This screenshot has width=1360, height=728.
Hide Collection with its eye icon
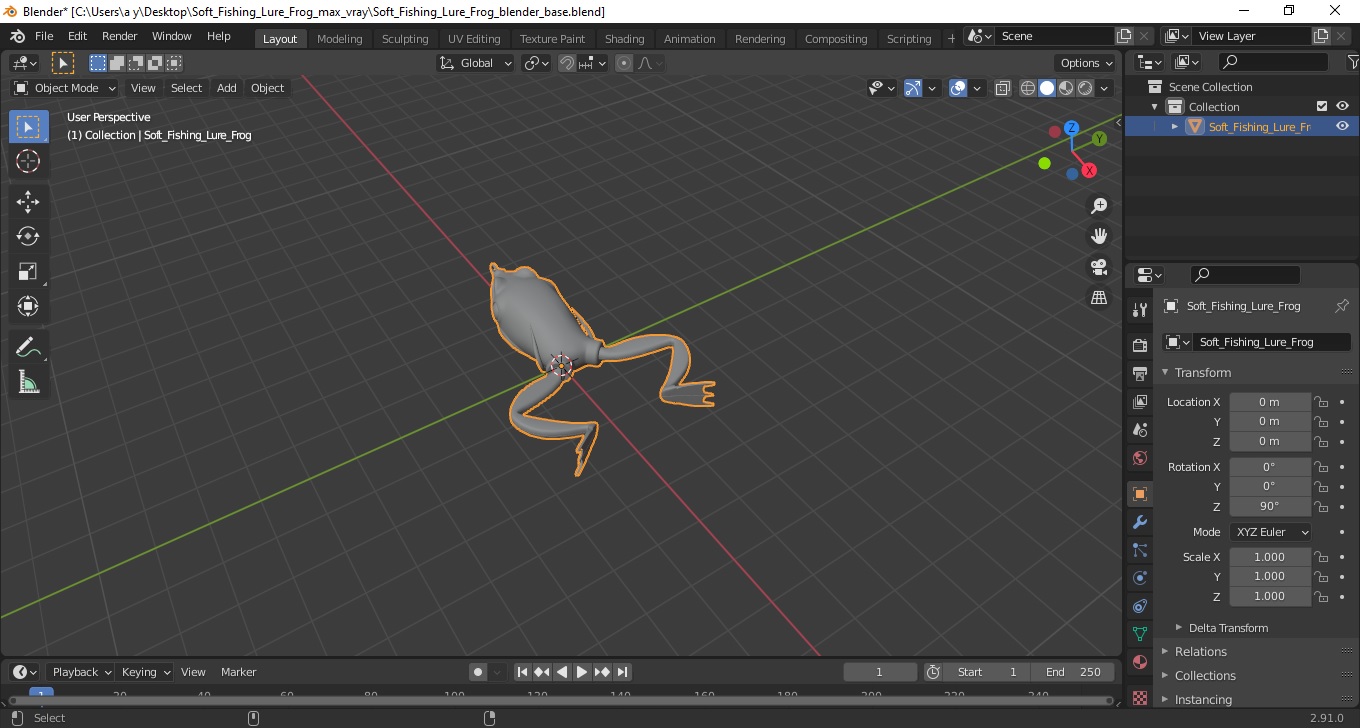coord(1342,106)
